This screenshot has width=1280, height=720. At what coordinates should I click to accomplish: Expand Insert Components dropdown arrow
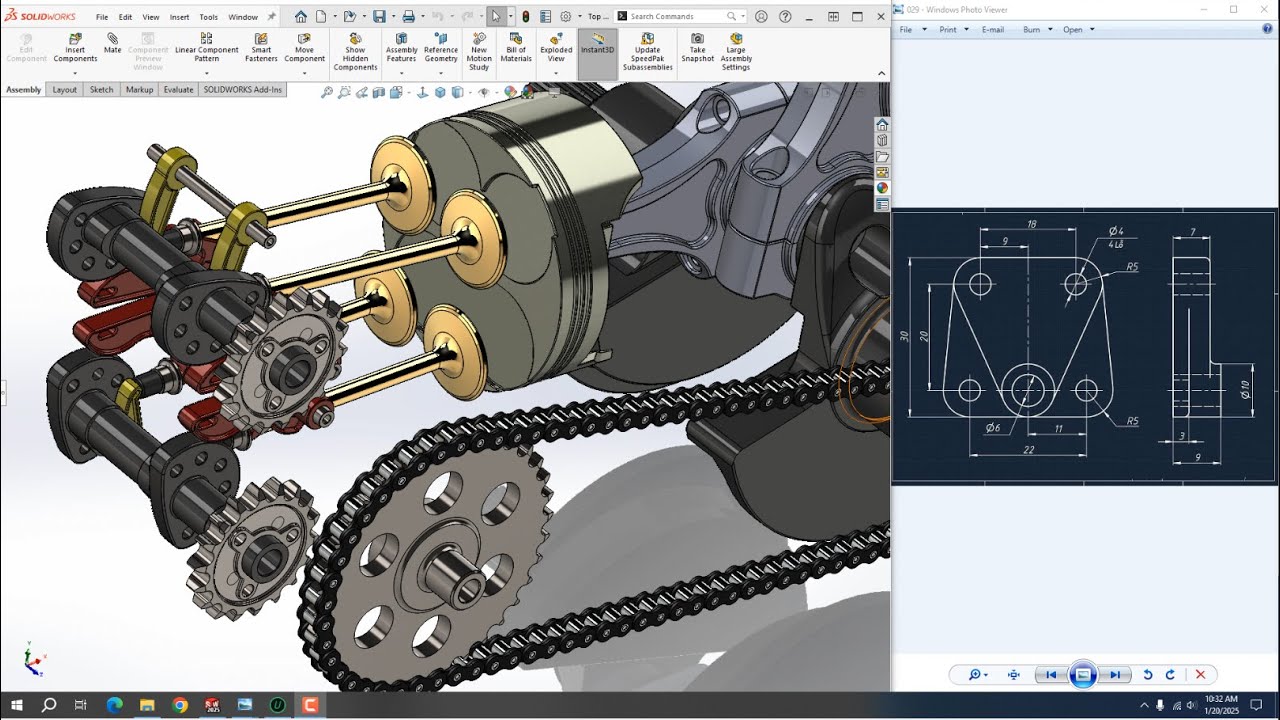click(75, 72)
